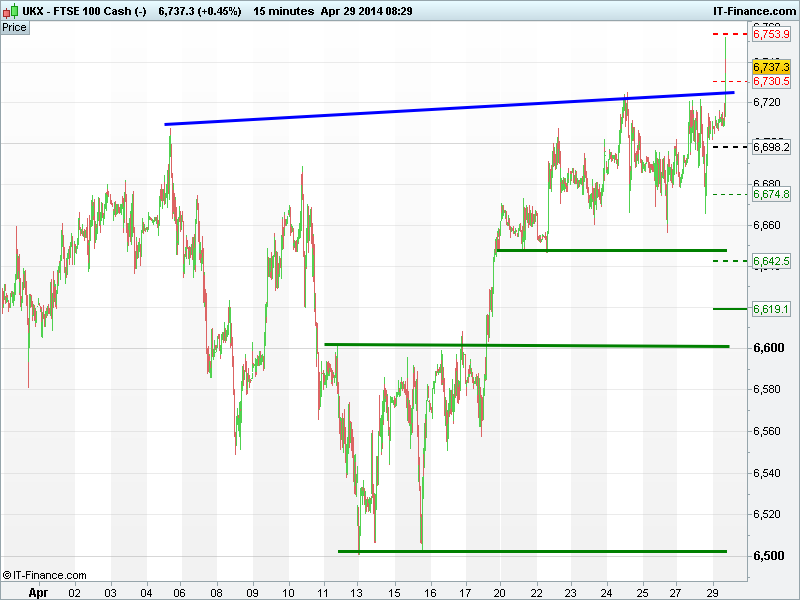The width and height of the screenshot is (800, 600).
Task: Select the Price panel tab
Action: pyautogui.click(x=15, y=27)
